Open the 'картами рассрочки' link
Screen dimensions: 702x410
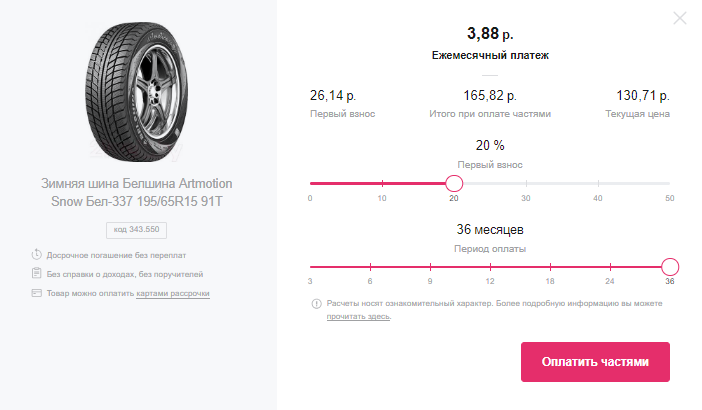(x=172, y=293)
